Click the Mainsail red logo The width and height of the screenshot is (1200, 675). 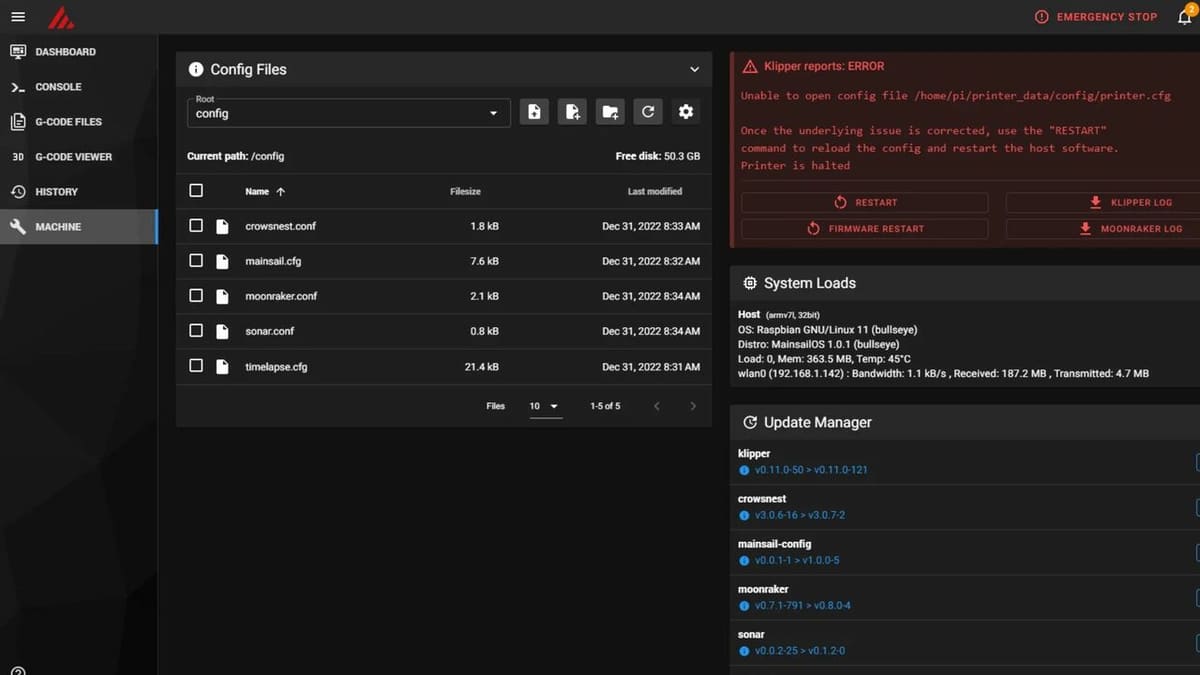(62, 17)
